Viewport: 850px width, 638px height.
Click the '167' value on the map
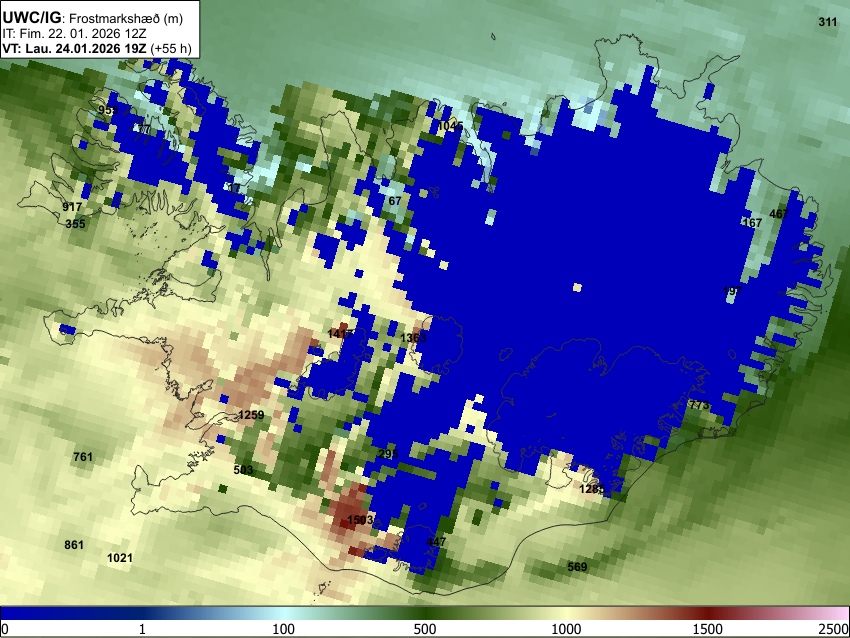pyautogui.click(x=752, y=222)
